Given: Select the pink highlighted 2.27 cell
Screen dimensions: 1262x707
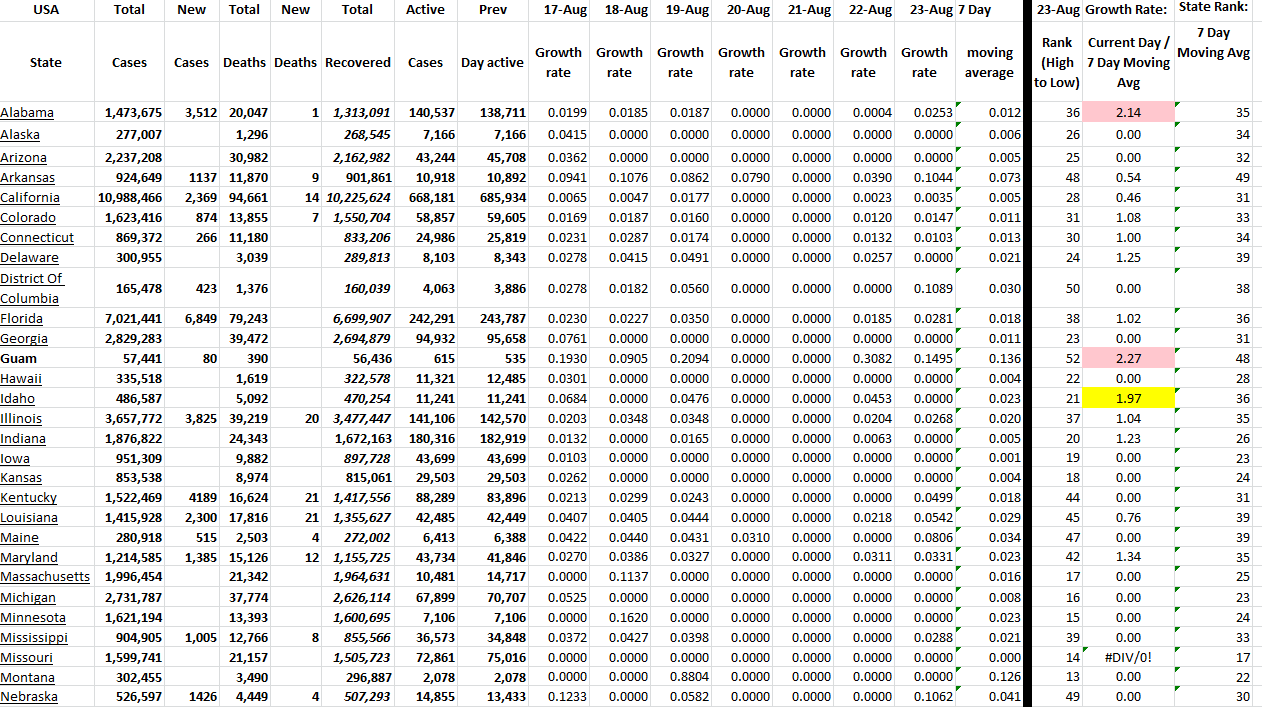Looking at the screenshot, I should (x=1128, y=359).
